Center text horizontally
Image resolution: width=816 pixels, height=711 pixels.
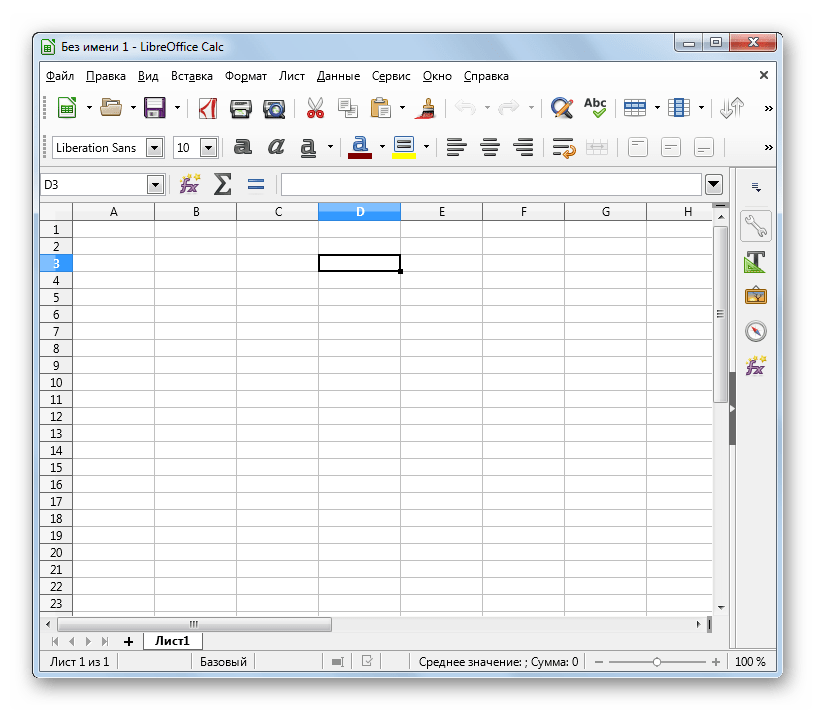[490, 147]
